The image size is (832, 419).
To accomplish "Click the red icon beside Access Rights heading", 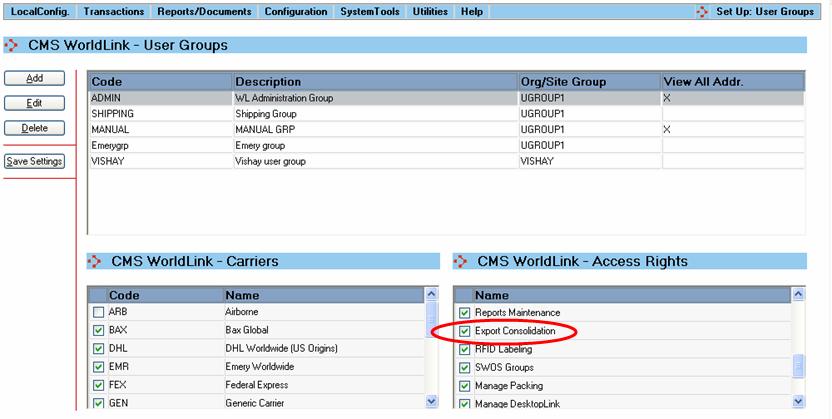I will 461,262.
